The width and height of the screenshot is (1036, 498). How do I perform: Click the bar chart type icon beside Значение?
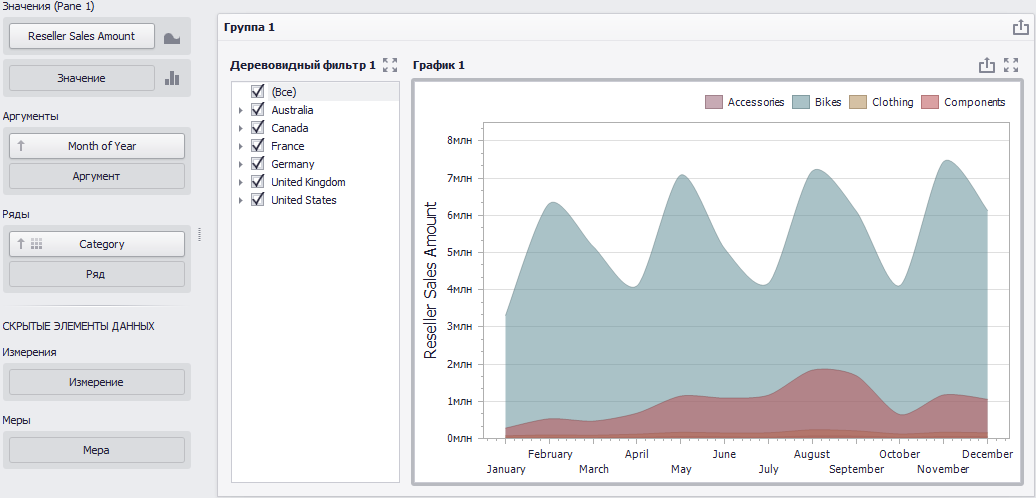(x=172, y=78)
